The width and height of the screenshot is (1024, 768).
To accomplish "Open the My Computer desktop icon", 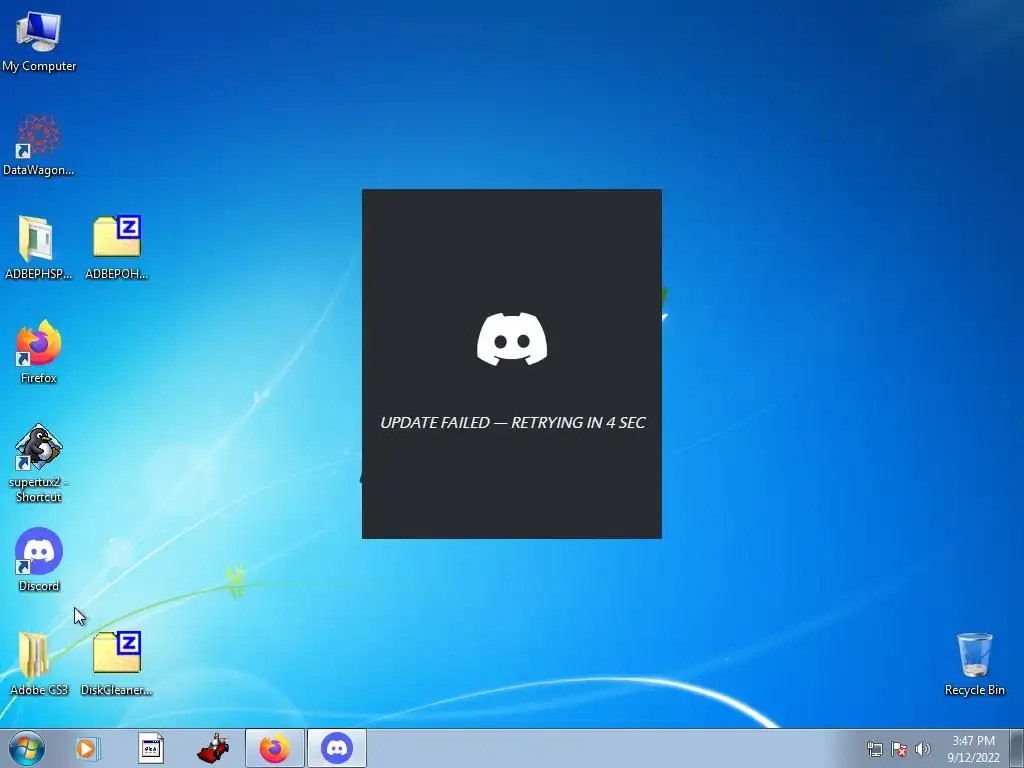I will [39, 40].
